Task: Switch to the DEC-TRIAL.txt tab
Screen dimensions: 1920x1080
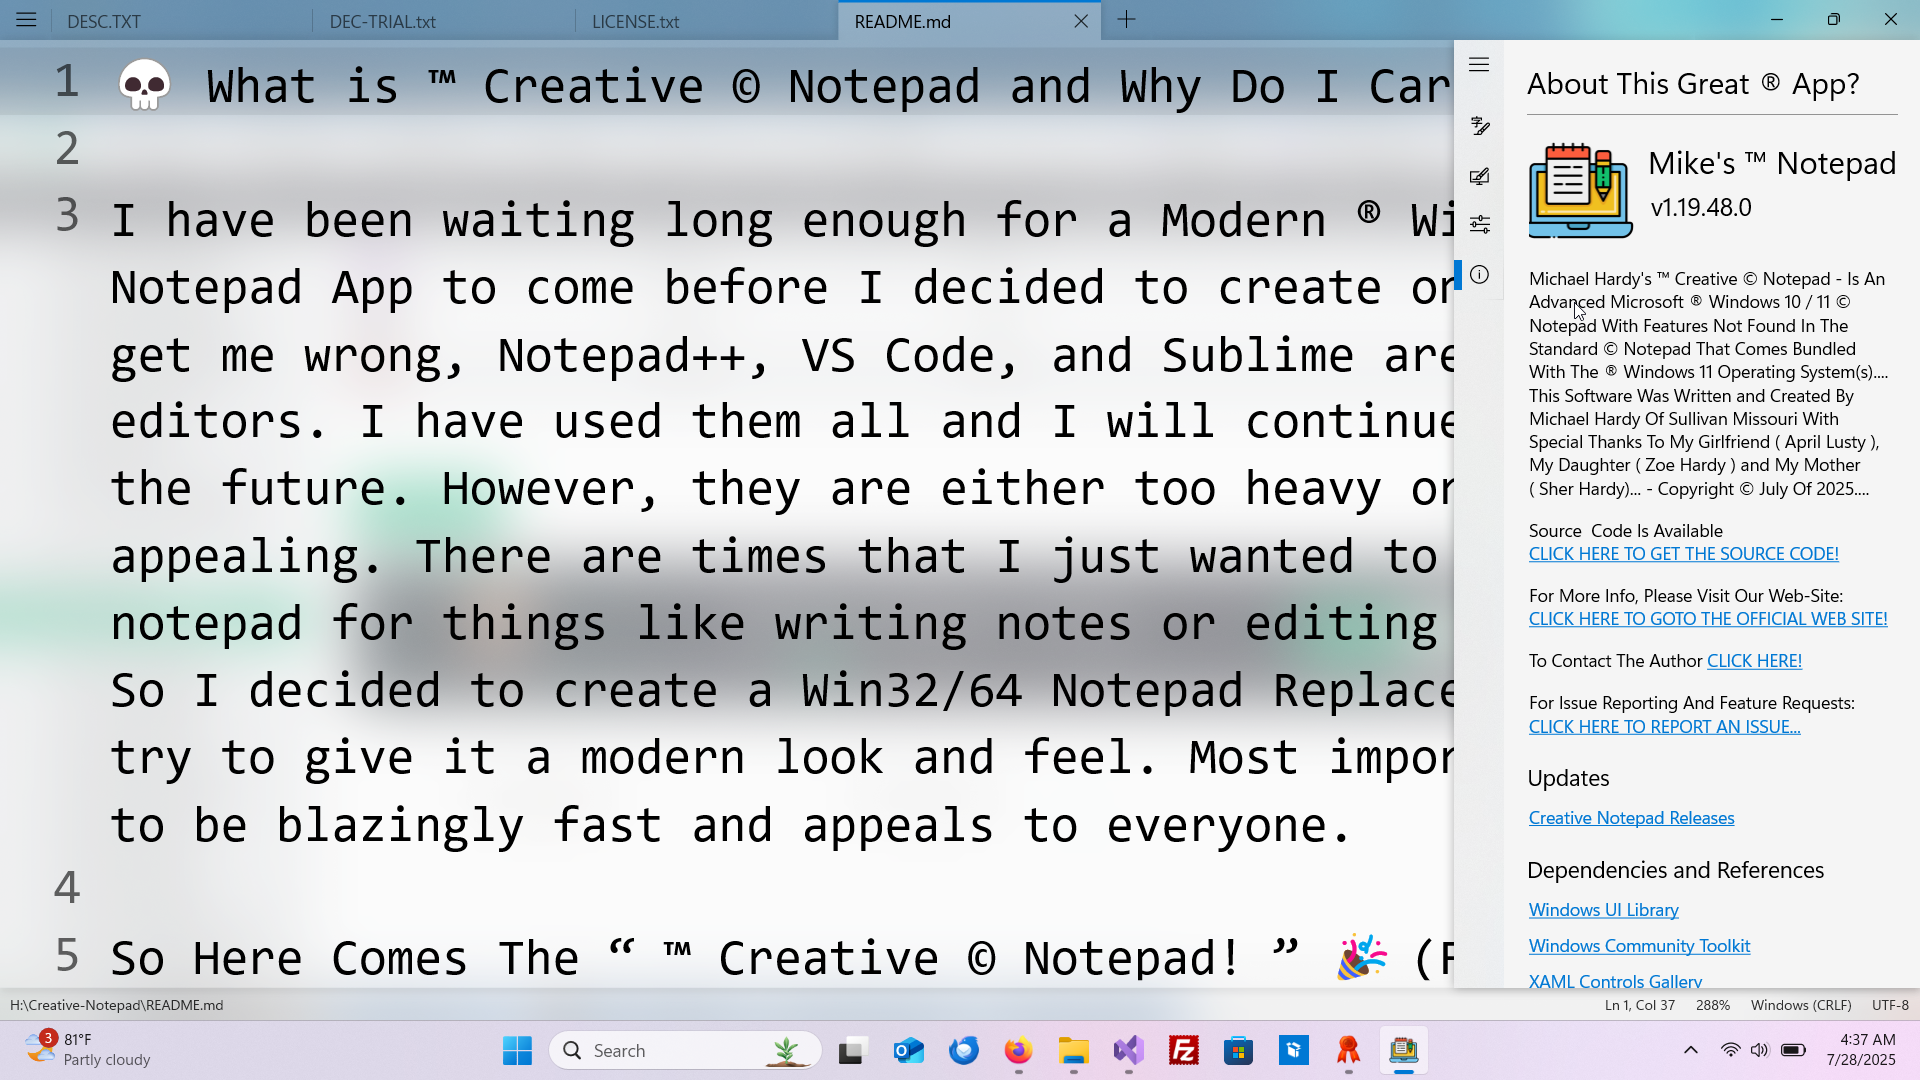Action: pos(444,21)
